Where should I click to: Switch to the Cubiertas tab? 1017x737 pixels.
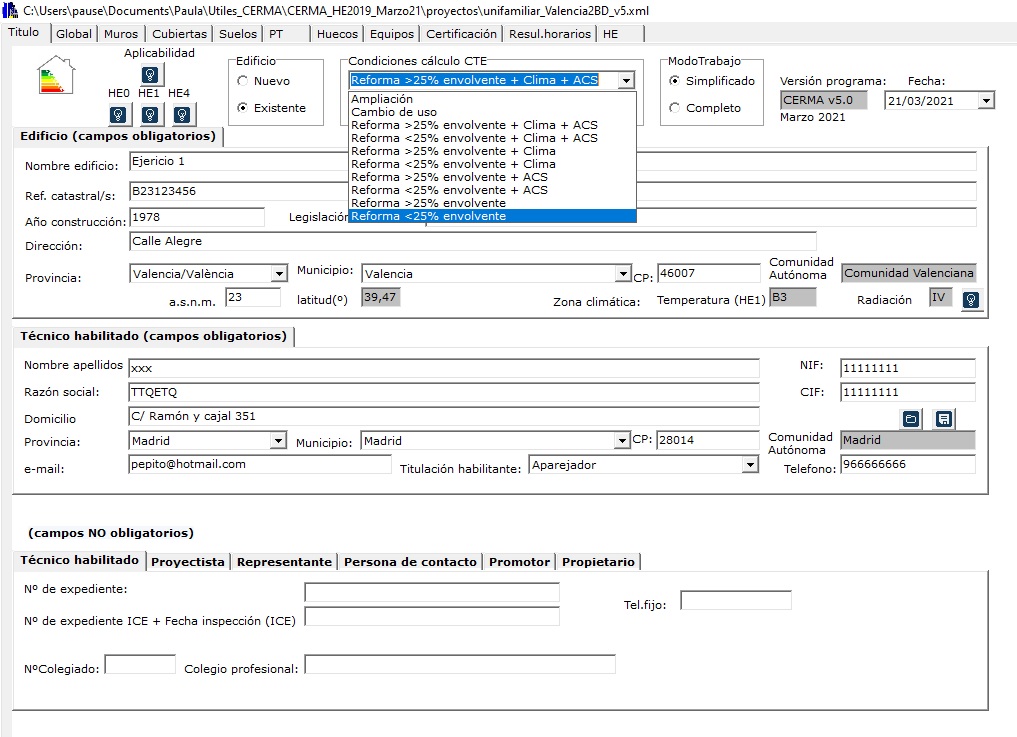pos(180,34)
